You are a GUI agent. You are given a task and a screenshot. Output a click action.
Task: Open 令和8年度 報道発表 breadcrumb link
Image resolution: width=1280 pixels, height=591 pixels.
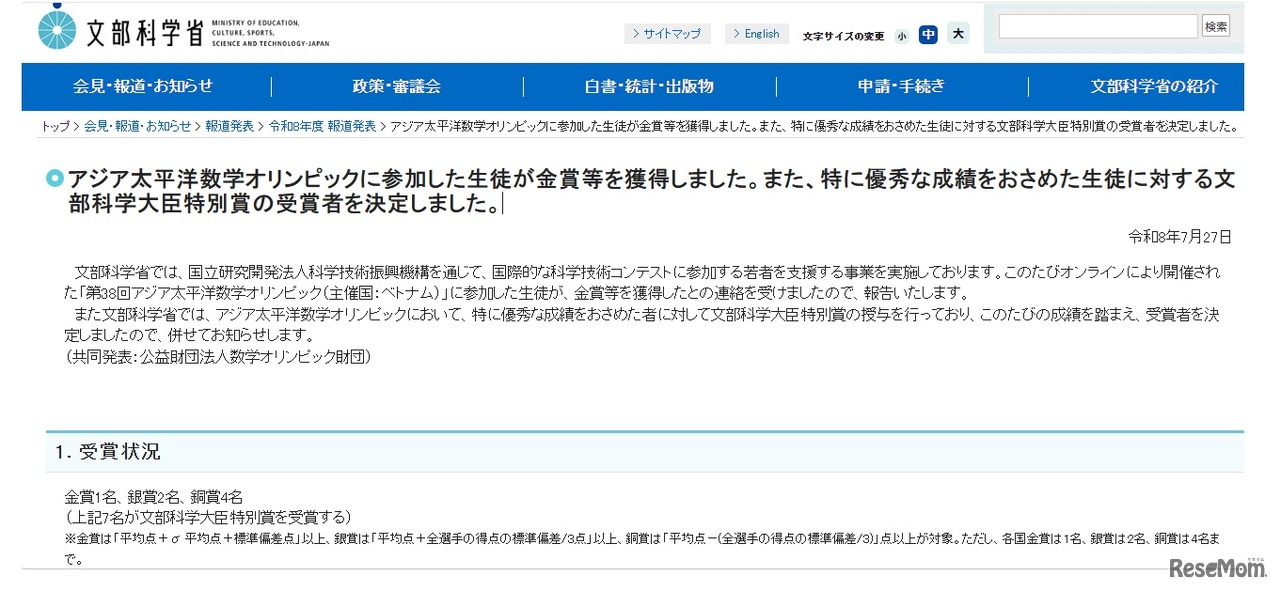pyautogui.click(x=322, y=126)
